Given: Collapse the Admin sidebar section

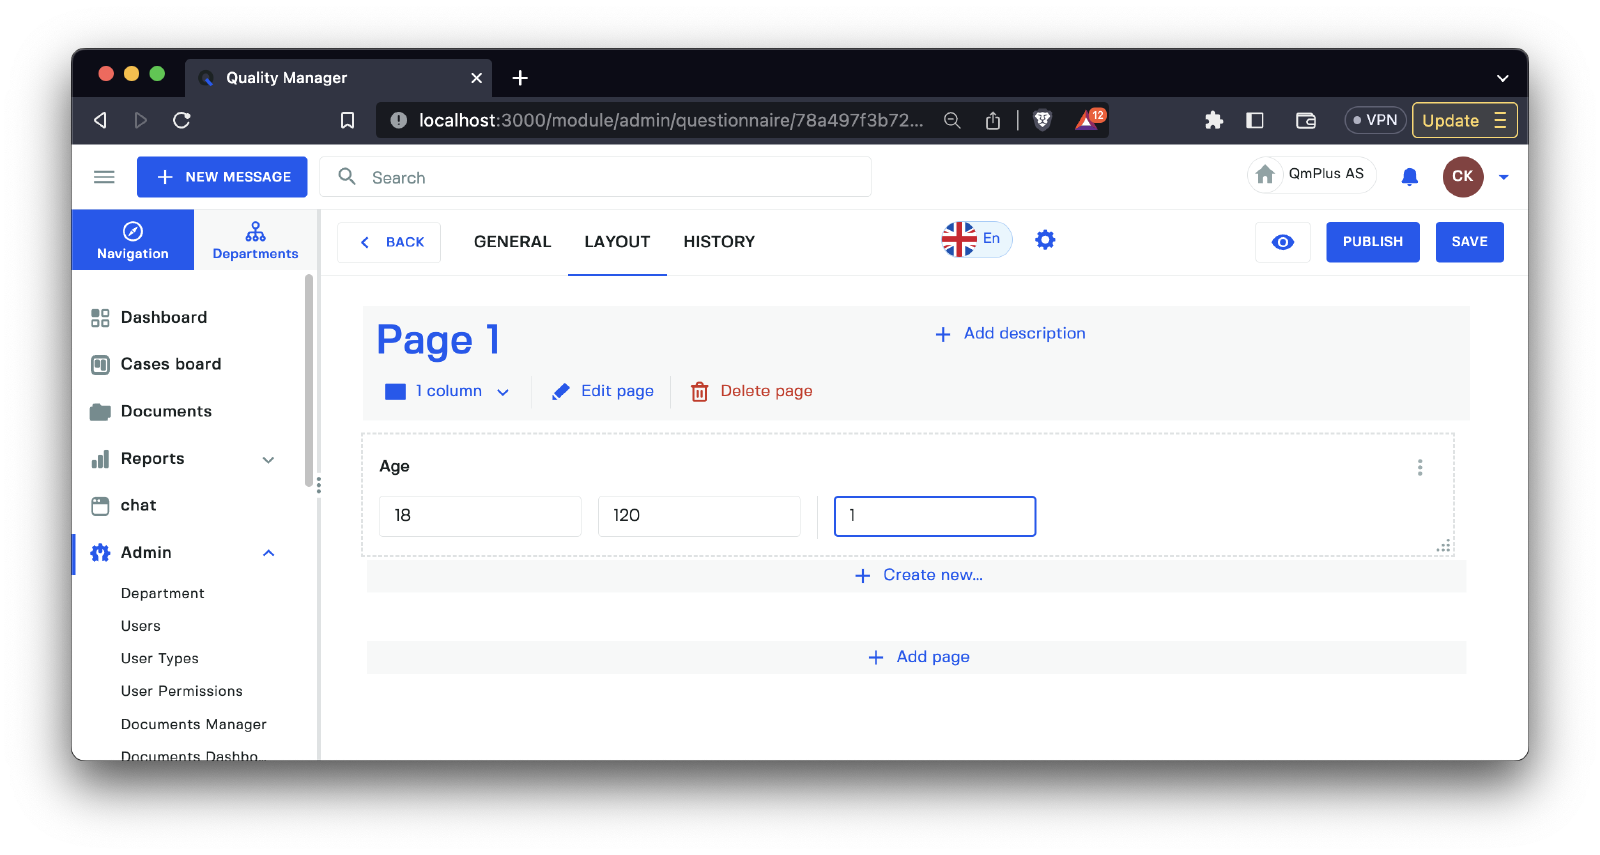Looking at the screenshot, I should point(268,553).
